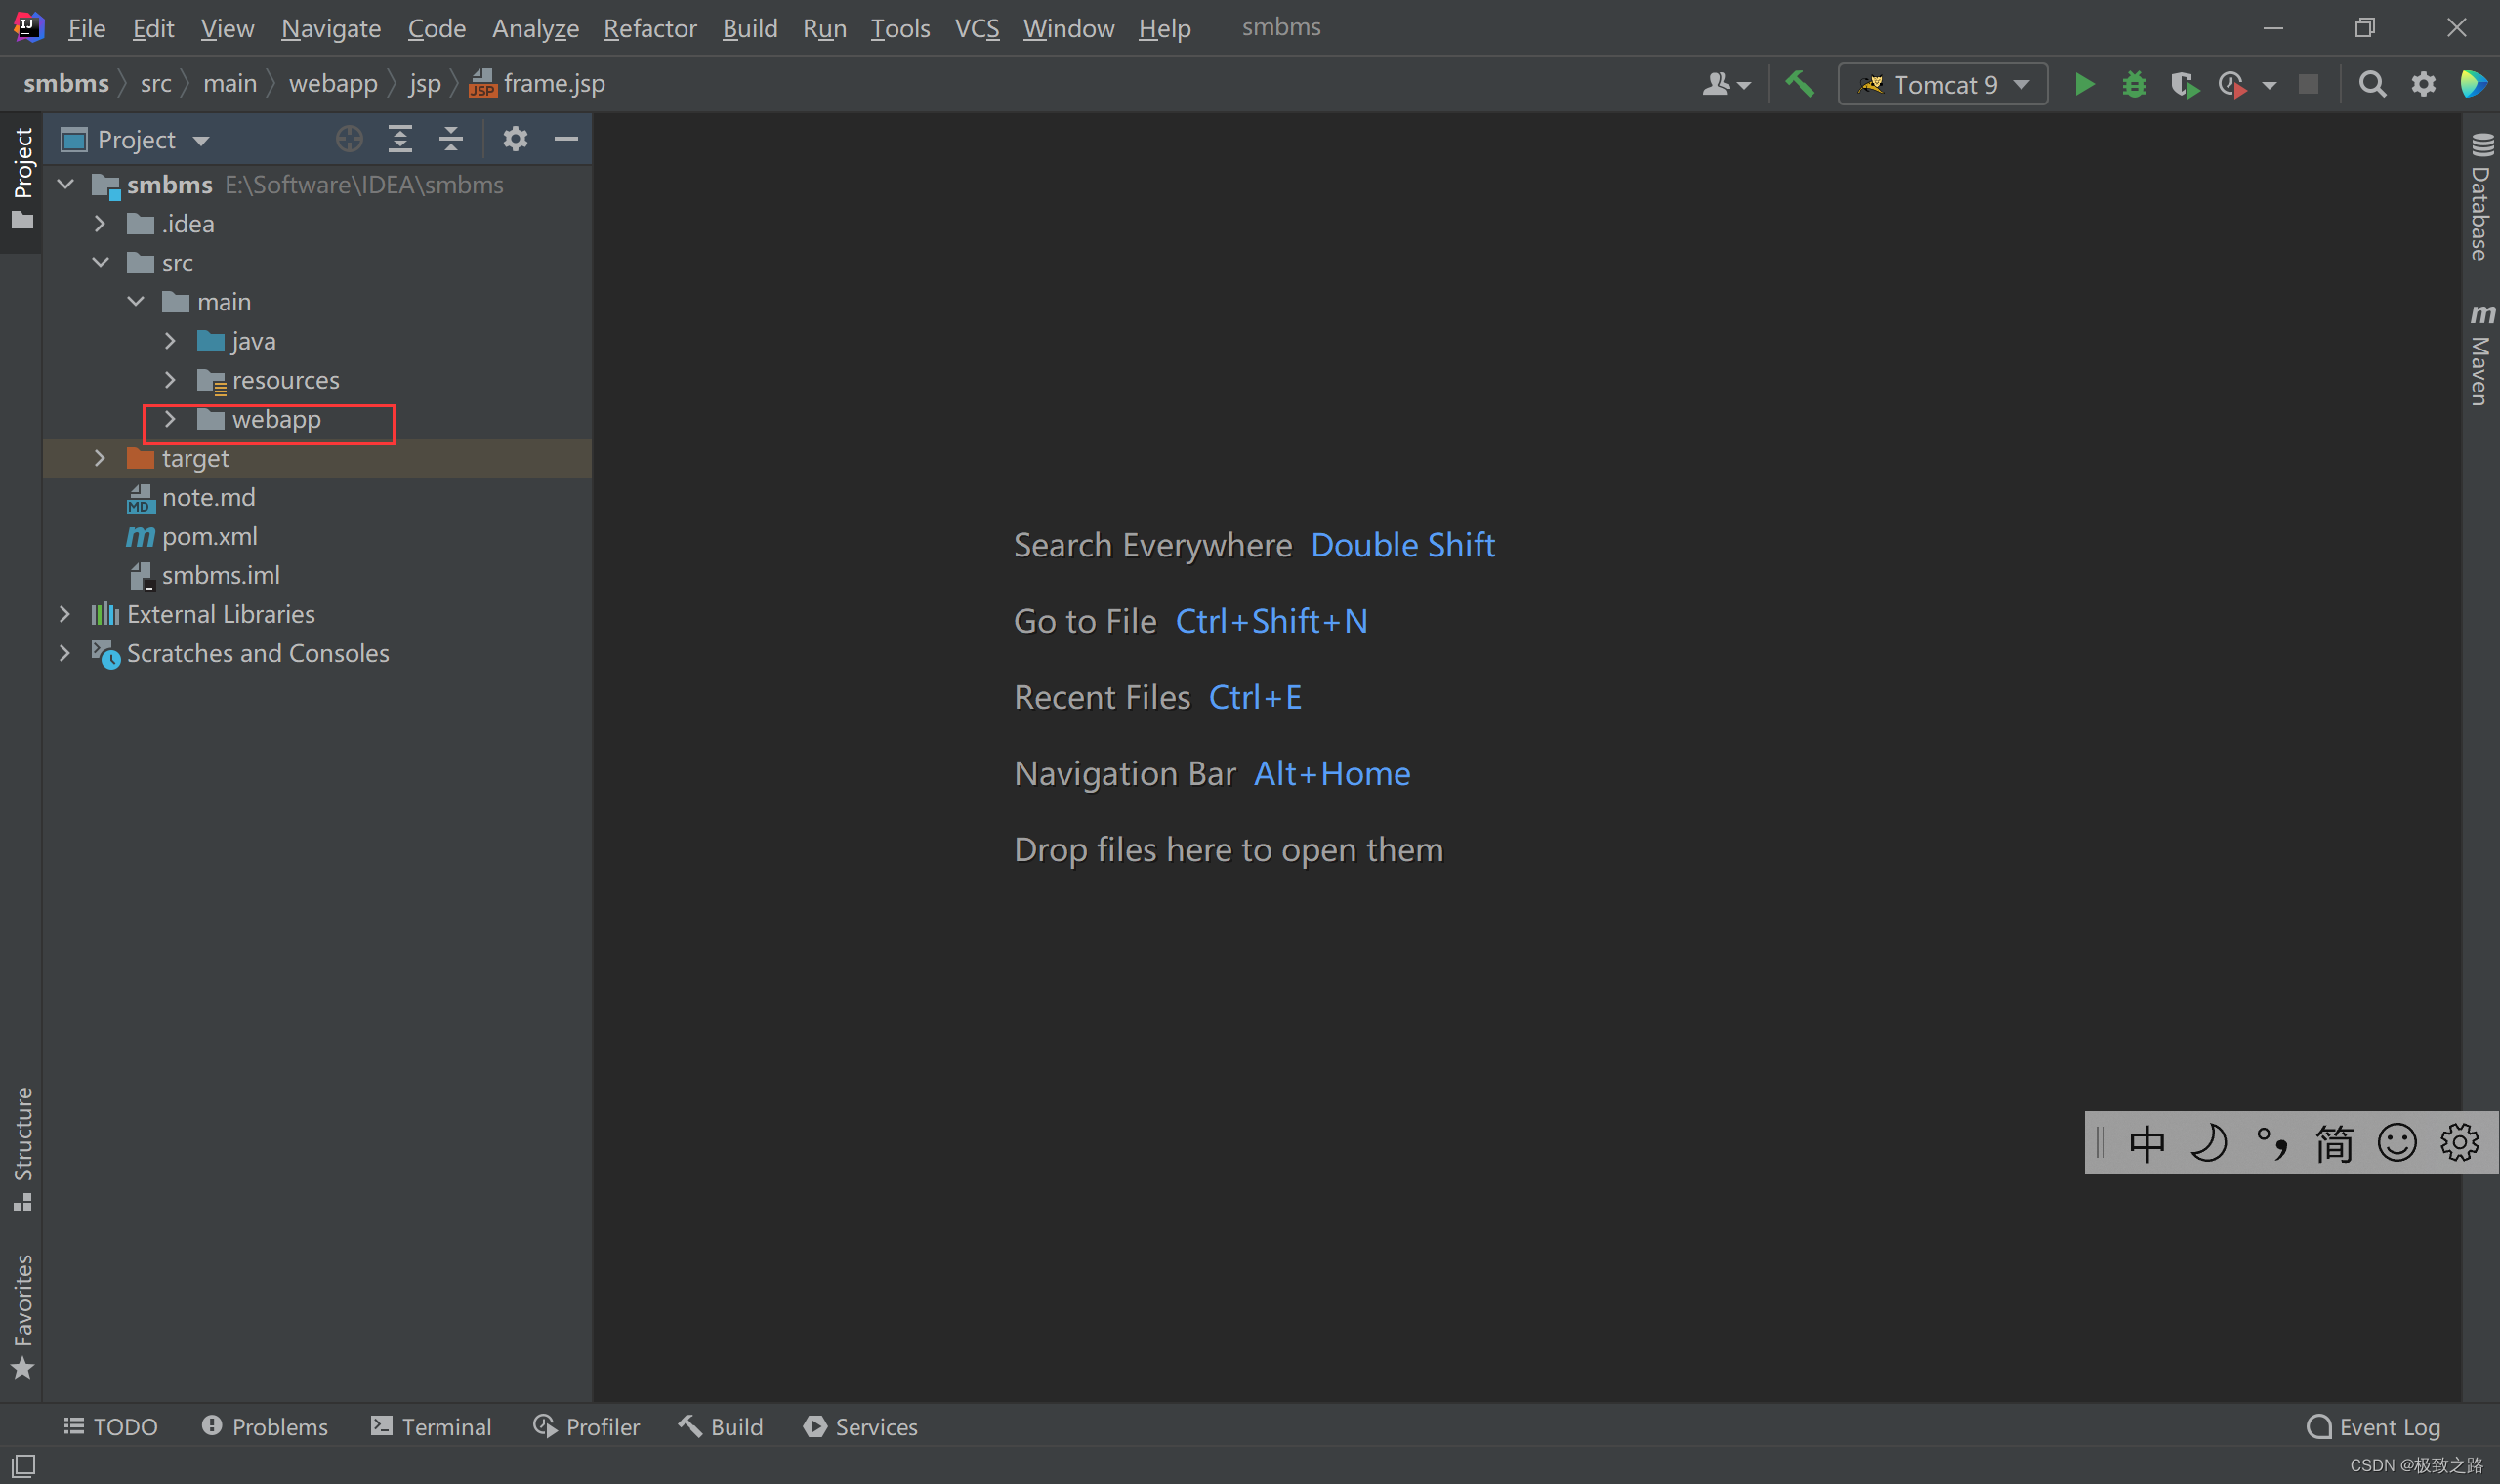Expand the .idea folder

tap(100, 223)
